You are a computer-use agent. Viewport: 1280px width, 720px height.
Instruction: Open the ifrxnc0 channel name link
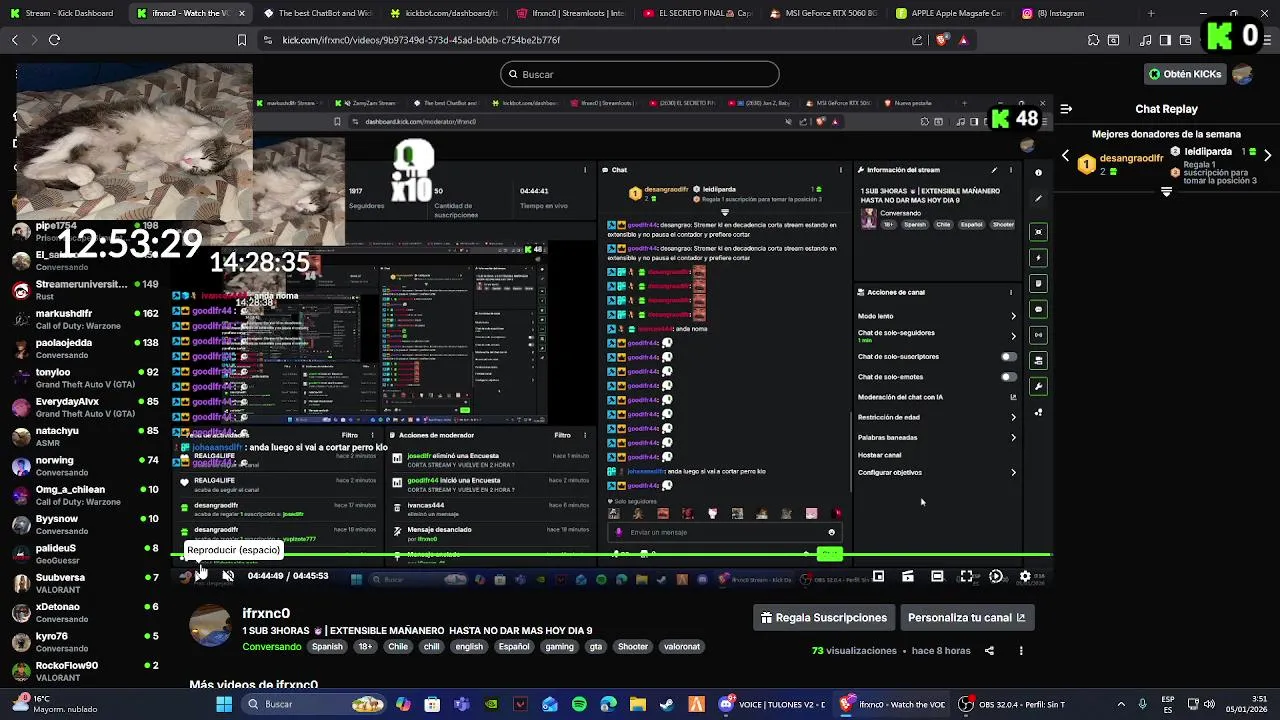click(266, 613)
